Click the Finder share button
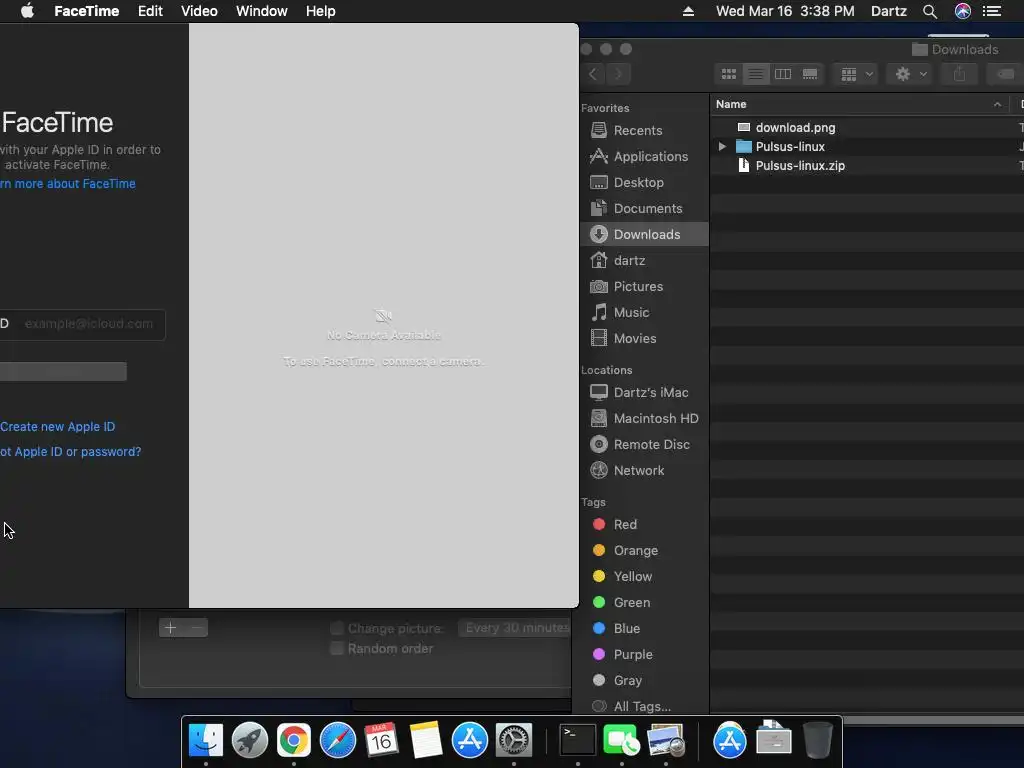Image resolution: width=1024 pixels, height=768 pixels. coord(959,74)
